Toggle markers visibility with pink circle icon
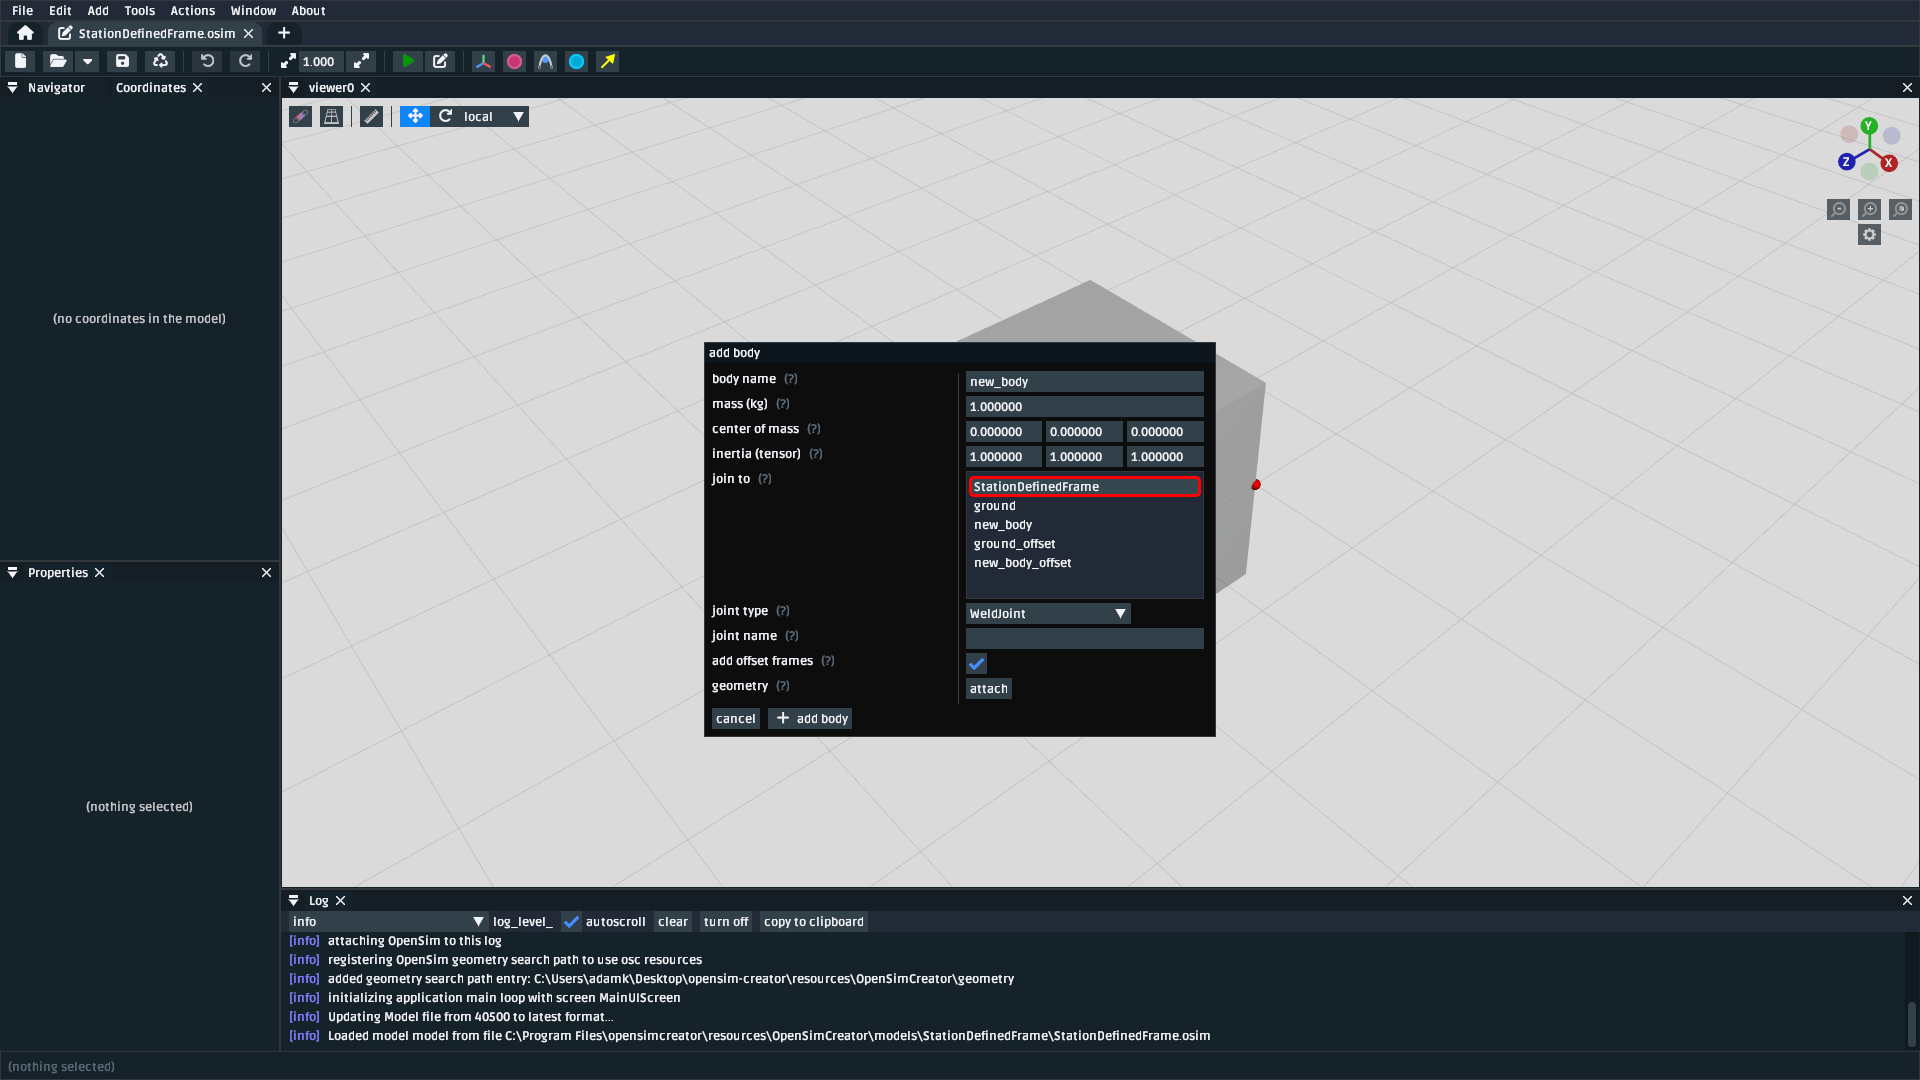 (514, 61)
